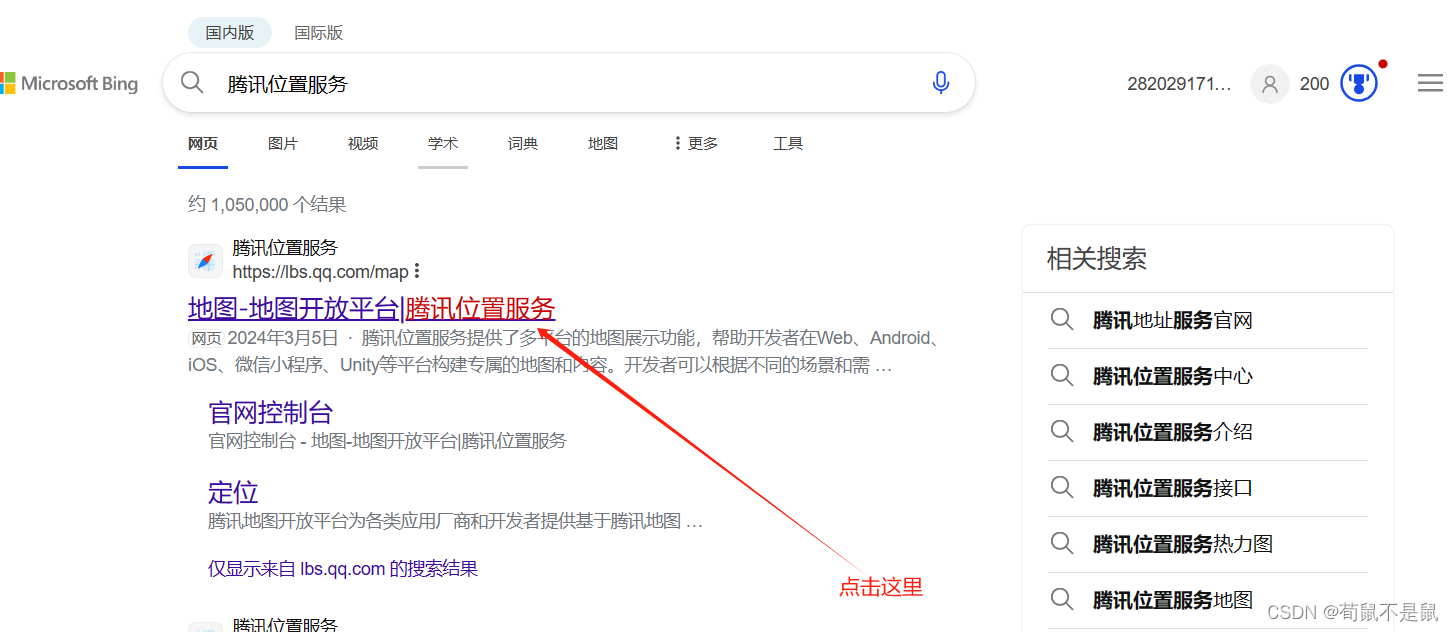Open the 官网控制台 sublink
This screenshot has width=1453, height=632.
pos(270,412)
